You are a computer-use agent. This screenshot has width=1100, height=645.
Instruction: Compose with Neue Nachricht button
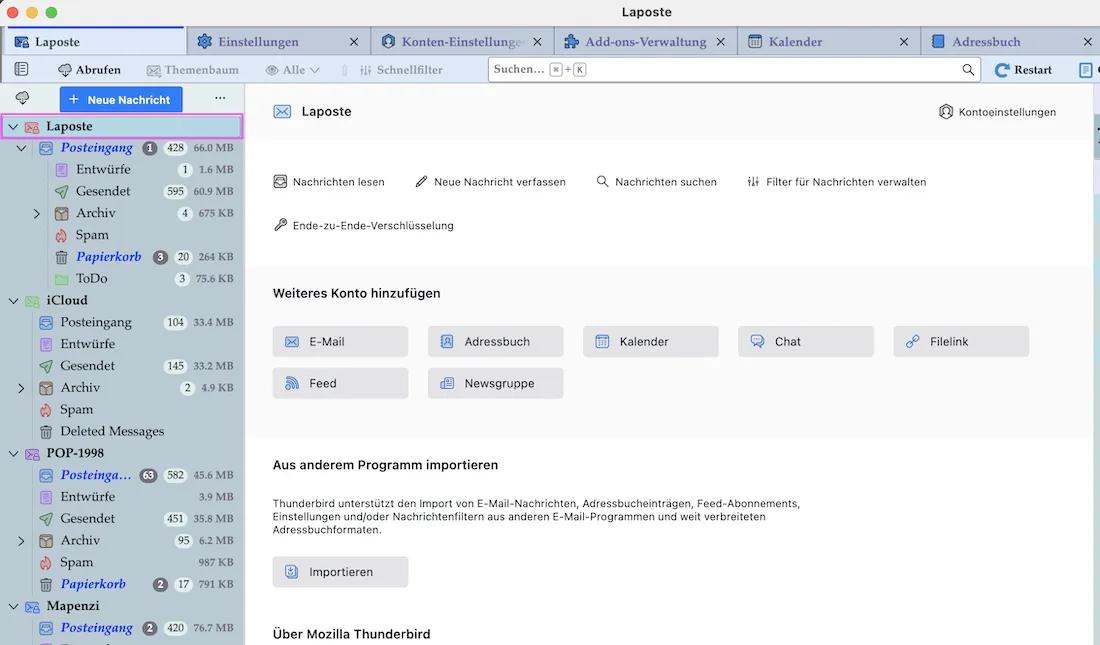121,99
